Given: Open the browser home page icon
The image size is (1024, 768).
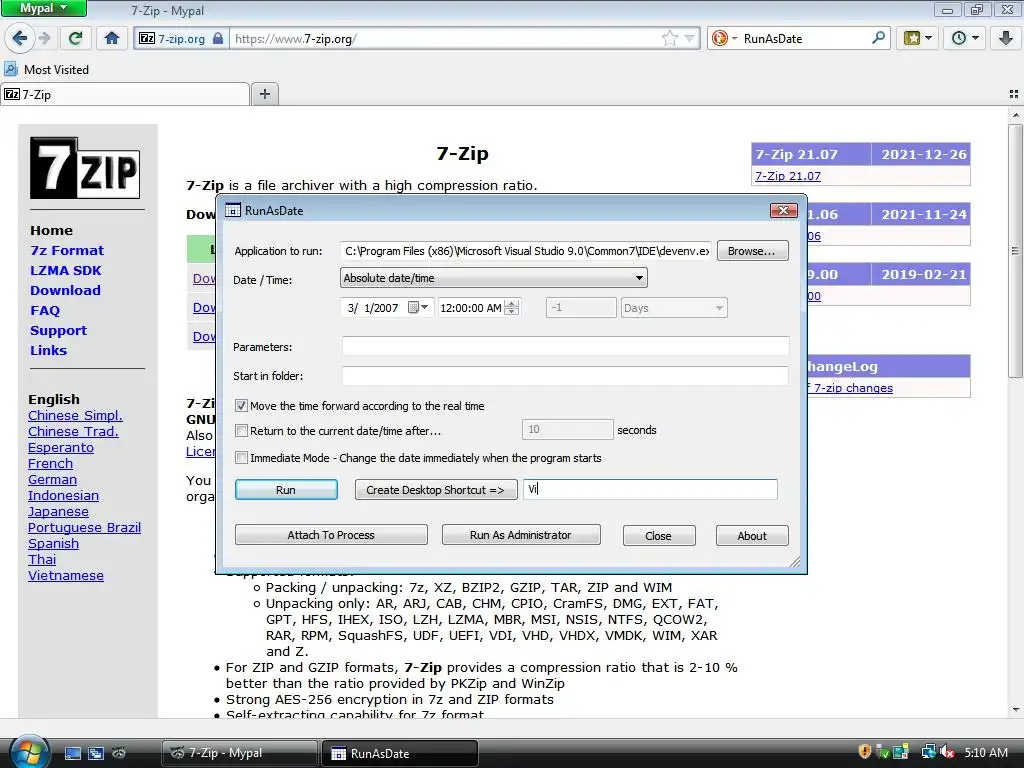Looking at the screenshot, I should click(112, 39).
